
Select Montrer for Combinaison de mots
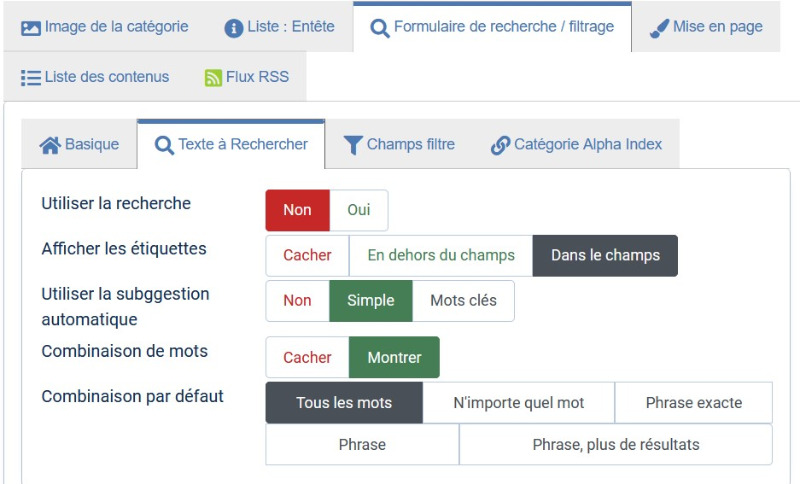(394, 358)
